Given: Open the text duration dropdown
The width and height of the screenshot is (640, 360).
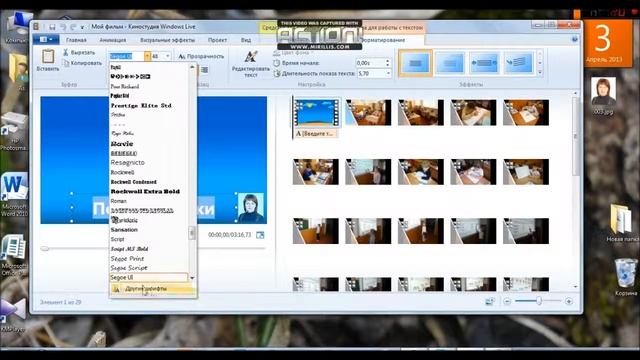Looking at the screenshot, I should [388, 73].
